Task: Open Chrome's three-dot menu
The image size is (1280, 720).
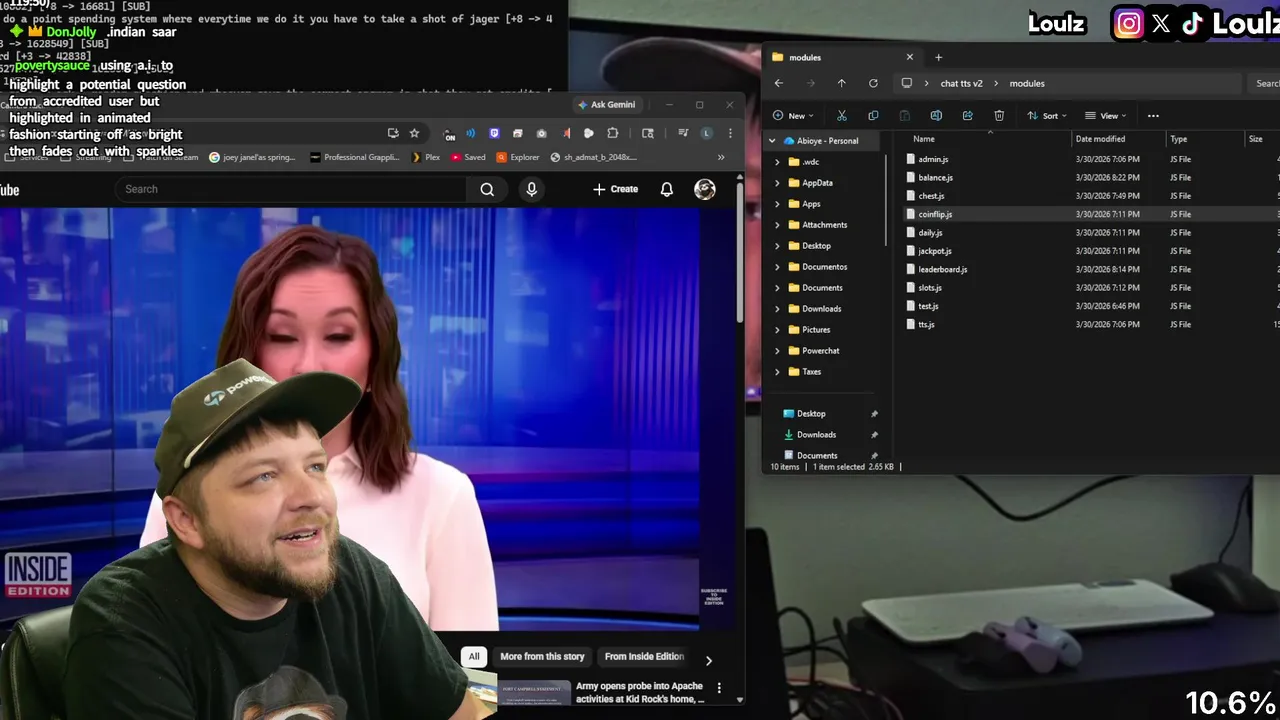Action: [x=730, y=133]
